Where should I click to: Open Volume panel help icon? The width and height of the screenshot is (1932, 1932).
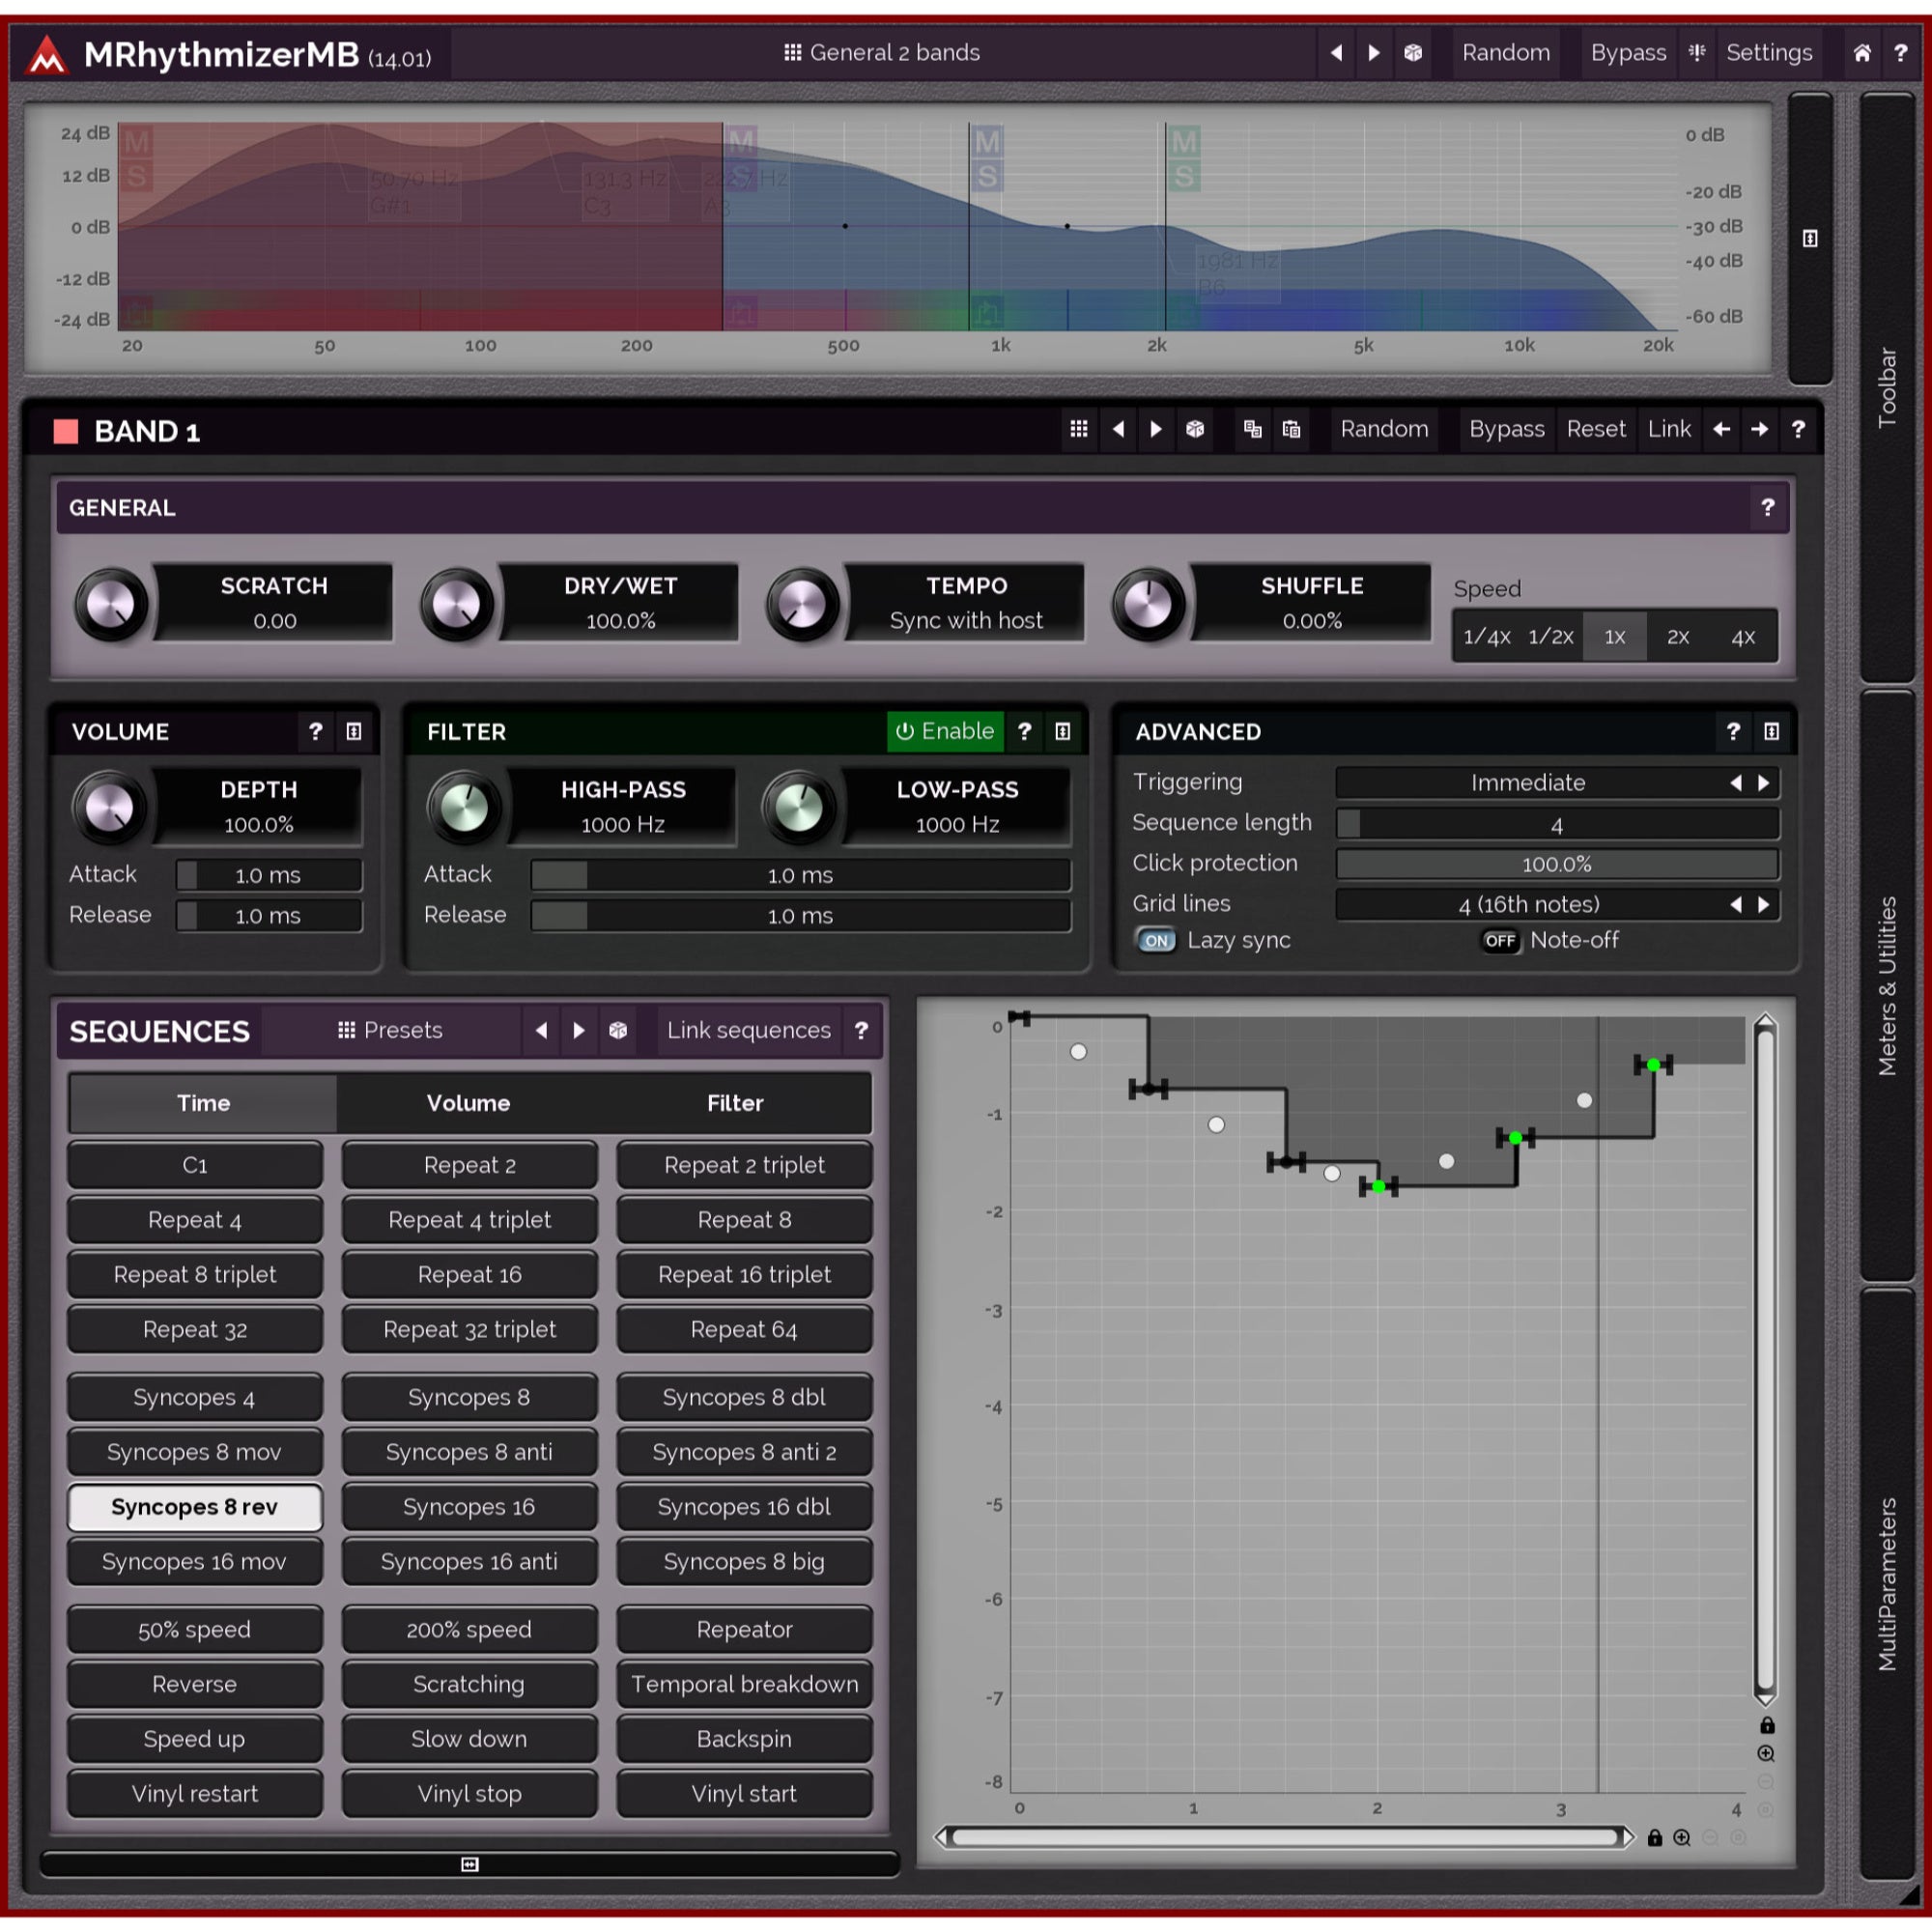316,732
